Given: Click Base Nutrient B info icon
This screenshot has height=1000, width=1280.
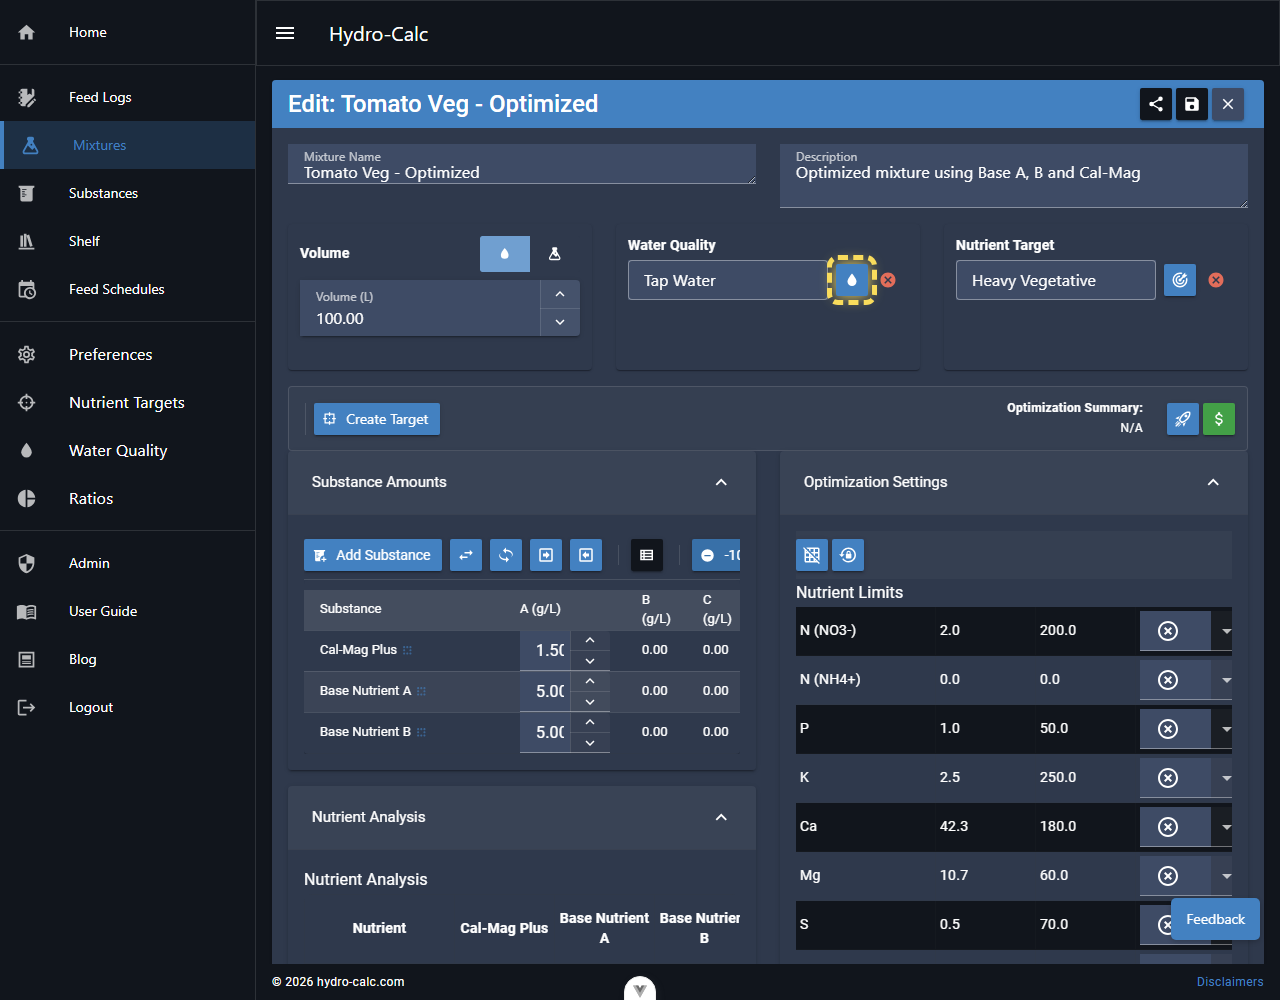Looking at the screenshot, I should tap(422, 732).
